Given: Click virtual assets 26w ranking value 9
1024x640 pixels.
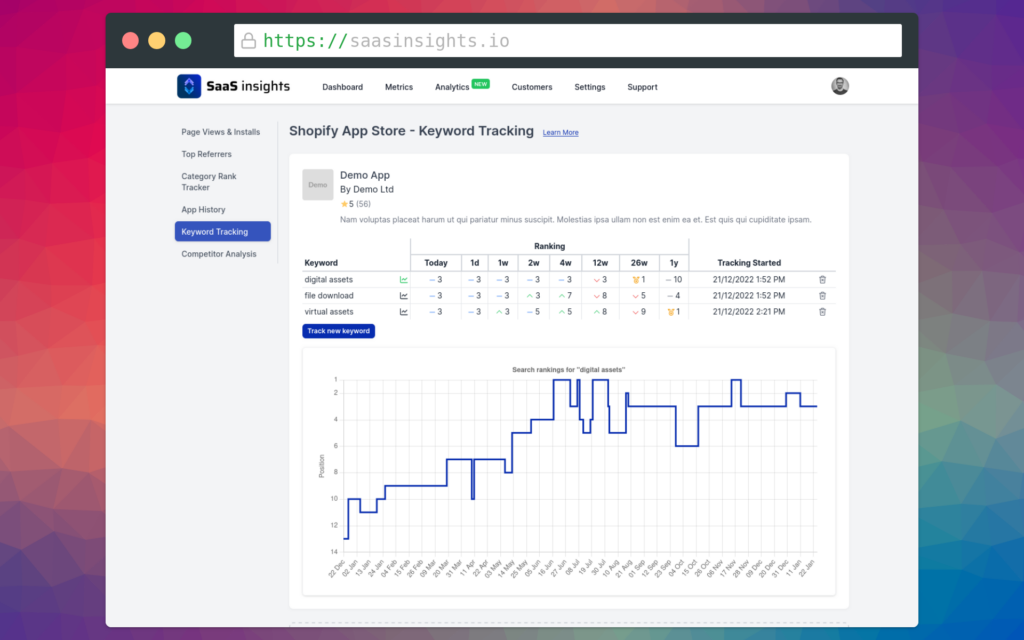Looking at the screenshot, I should (643, 312).
